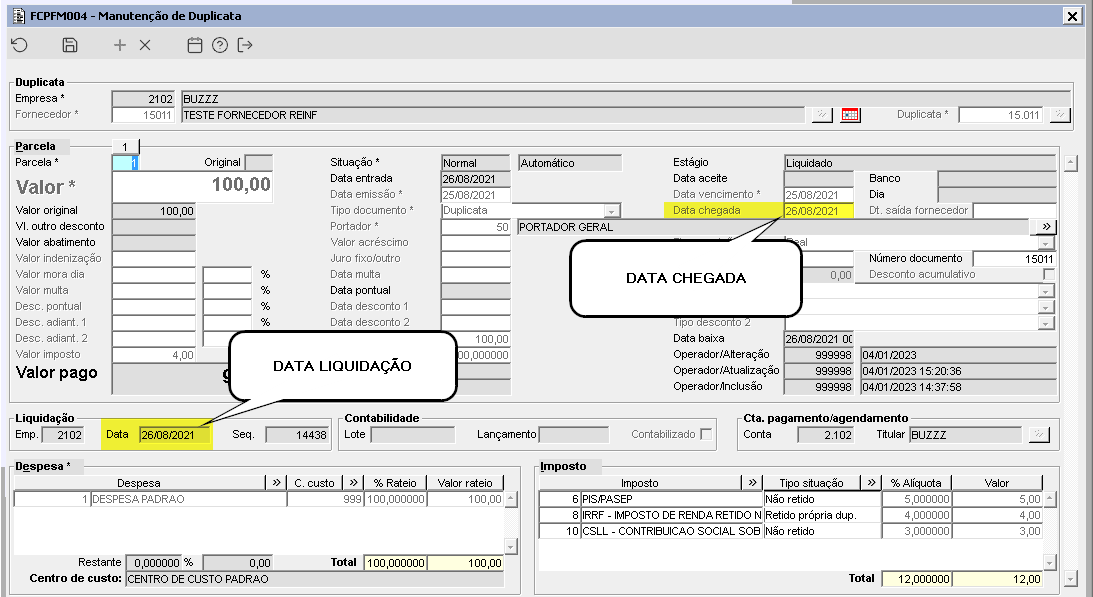1093x597 pixels.
Task: Click the » button beside PORTADOR GERAL
Action: tap(1046, 227)
